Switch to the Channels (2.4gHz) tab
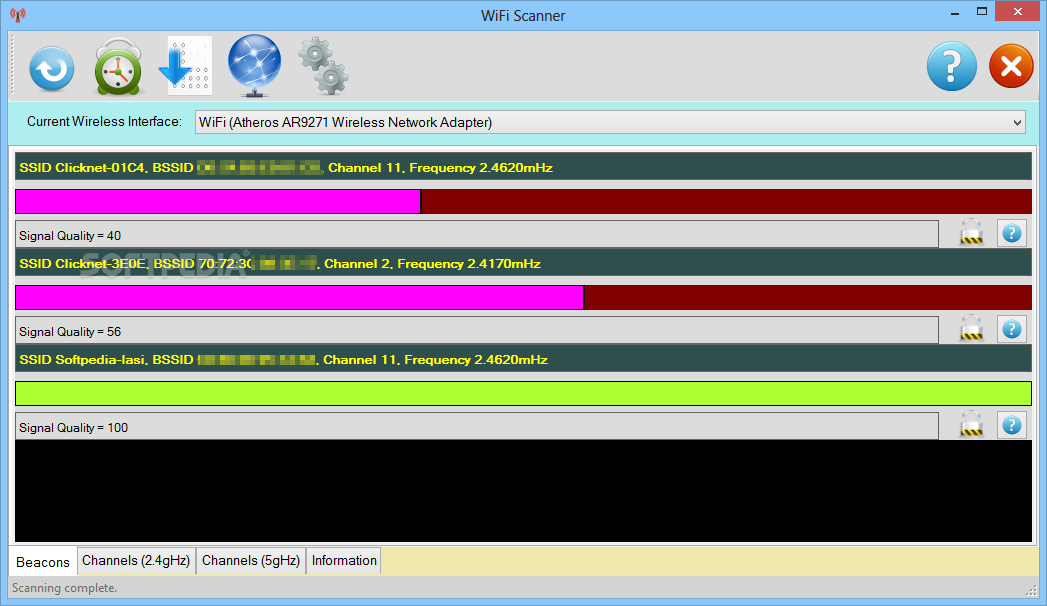The width and height of the screenshot is (1047, 606). [136, 561]
